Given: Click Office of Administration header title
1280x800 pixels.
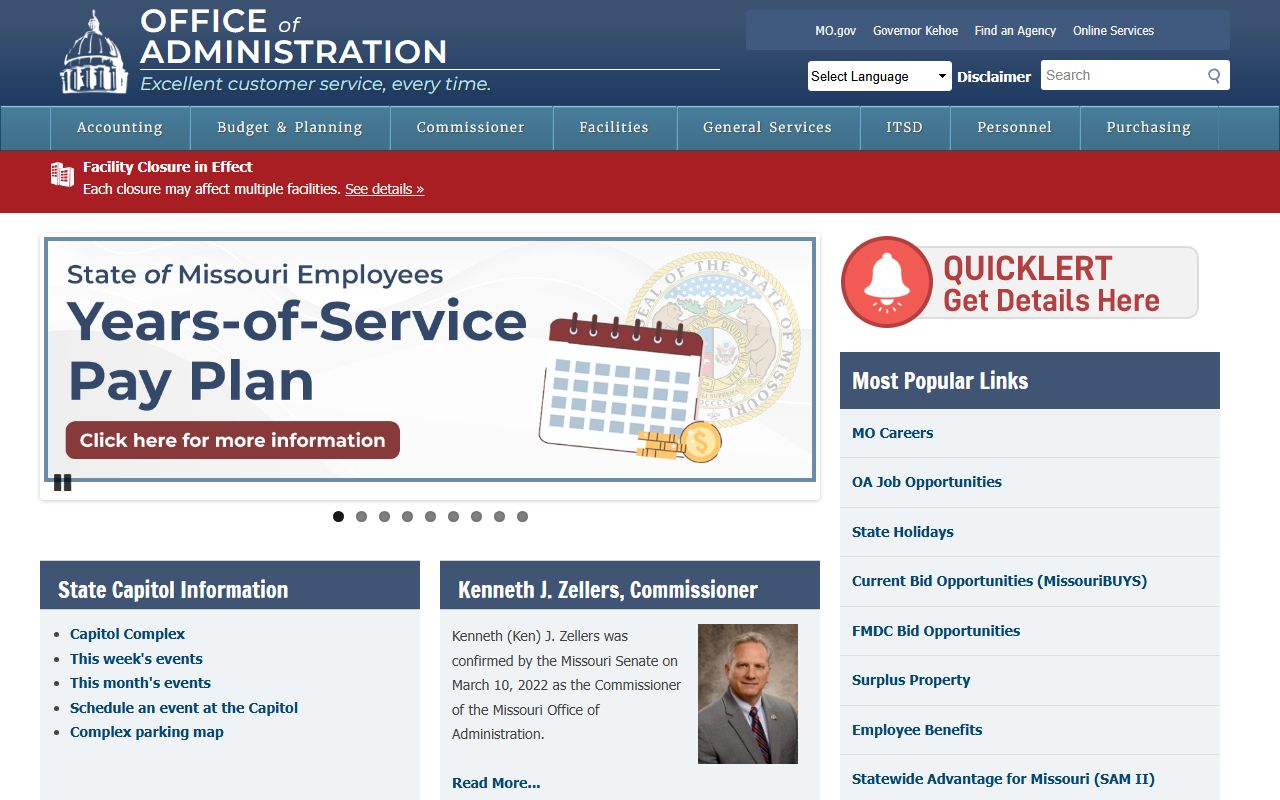Looking at the screenshot, I should pos(294,36).
